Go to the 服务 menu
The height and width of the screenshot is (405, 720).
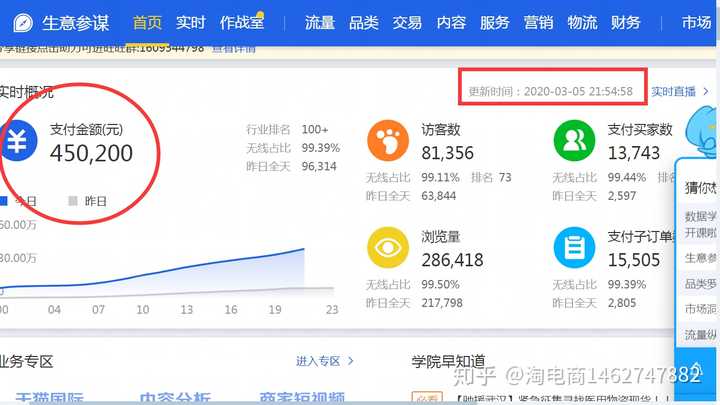(495, 22)
